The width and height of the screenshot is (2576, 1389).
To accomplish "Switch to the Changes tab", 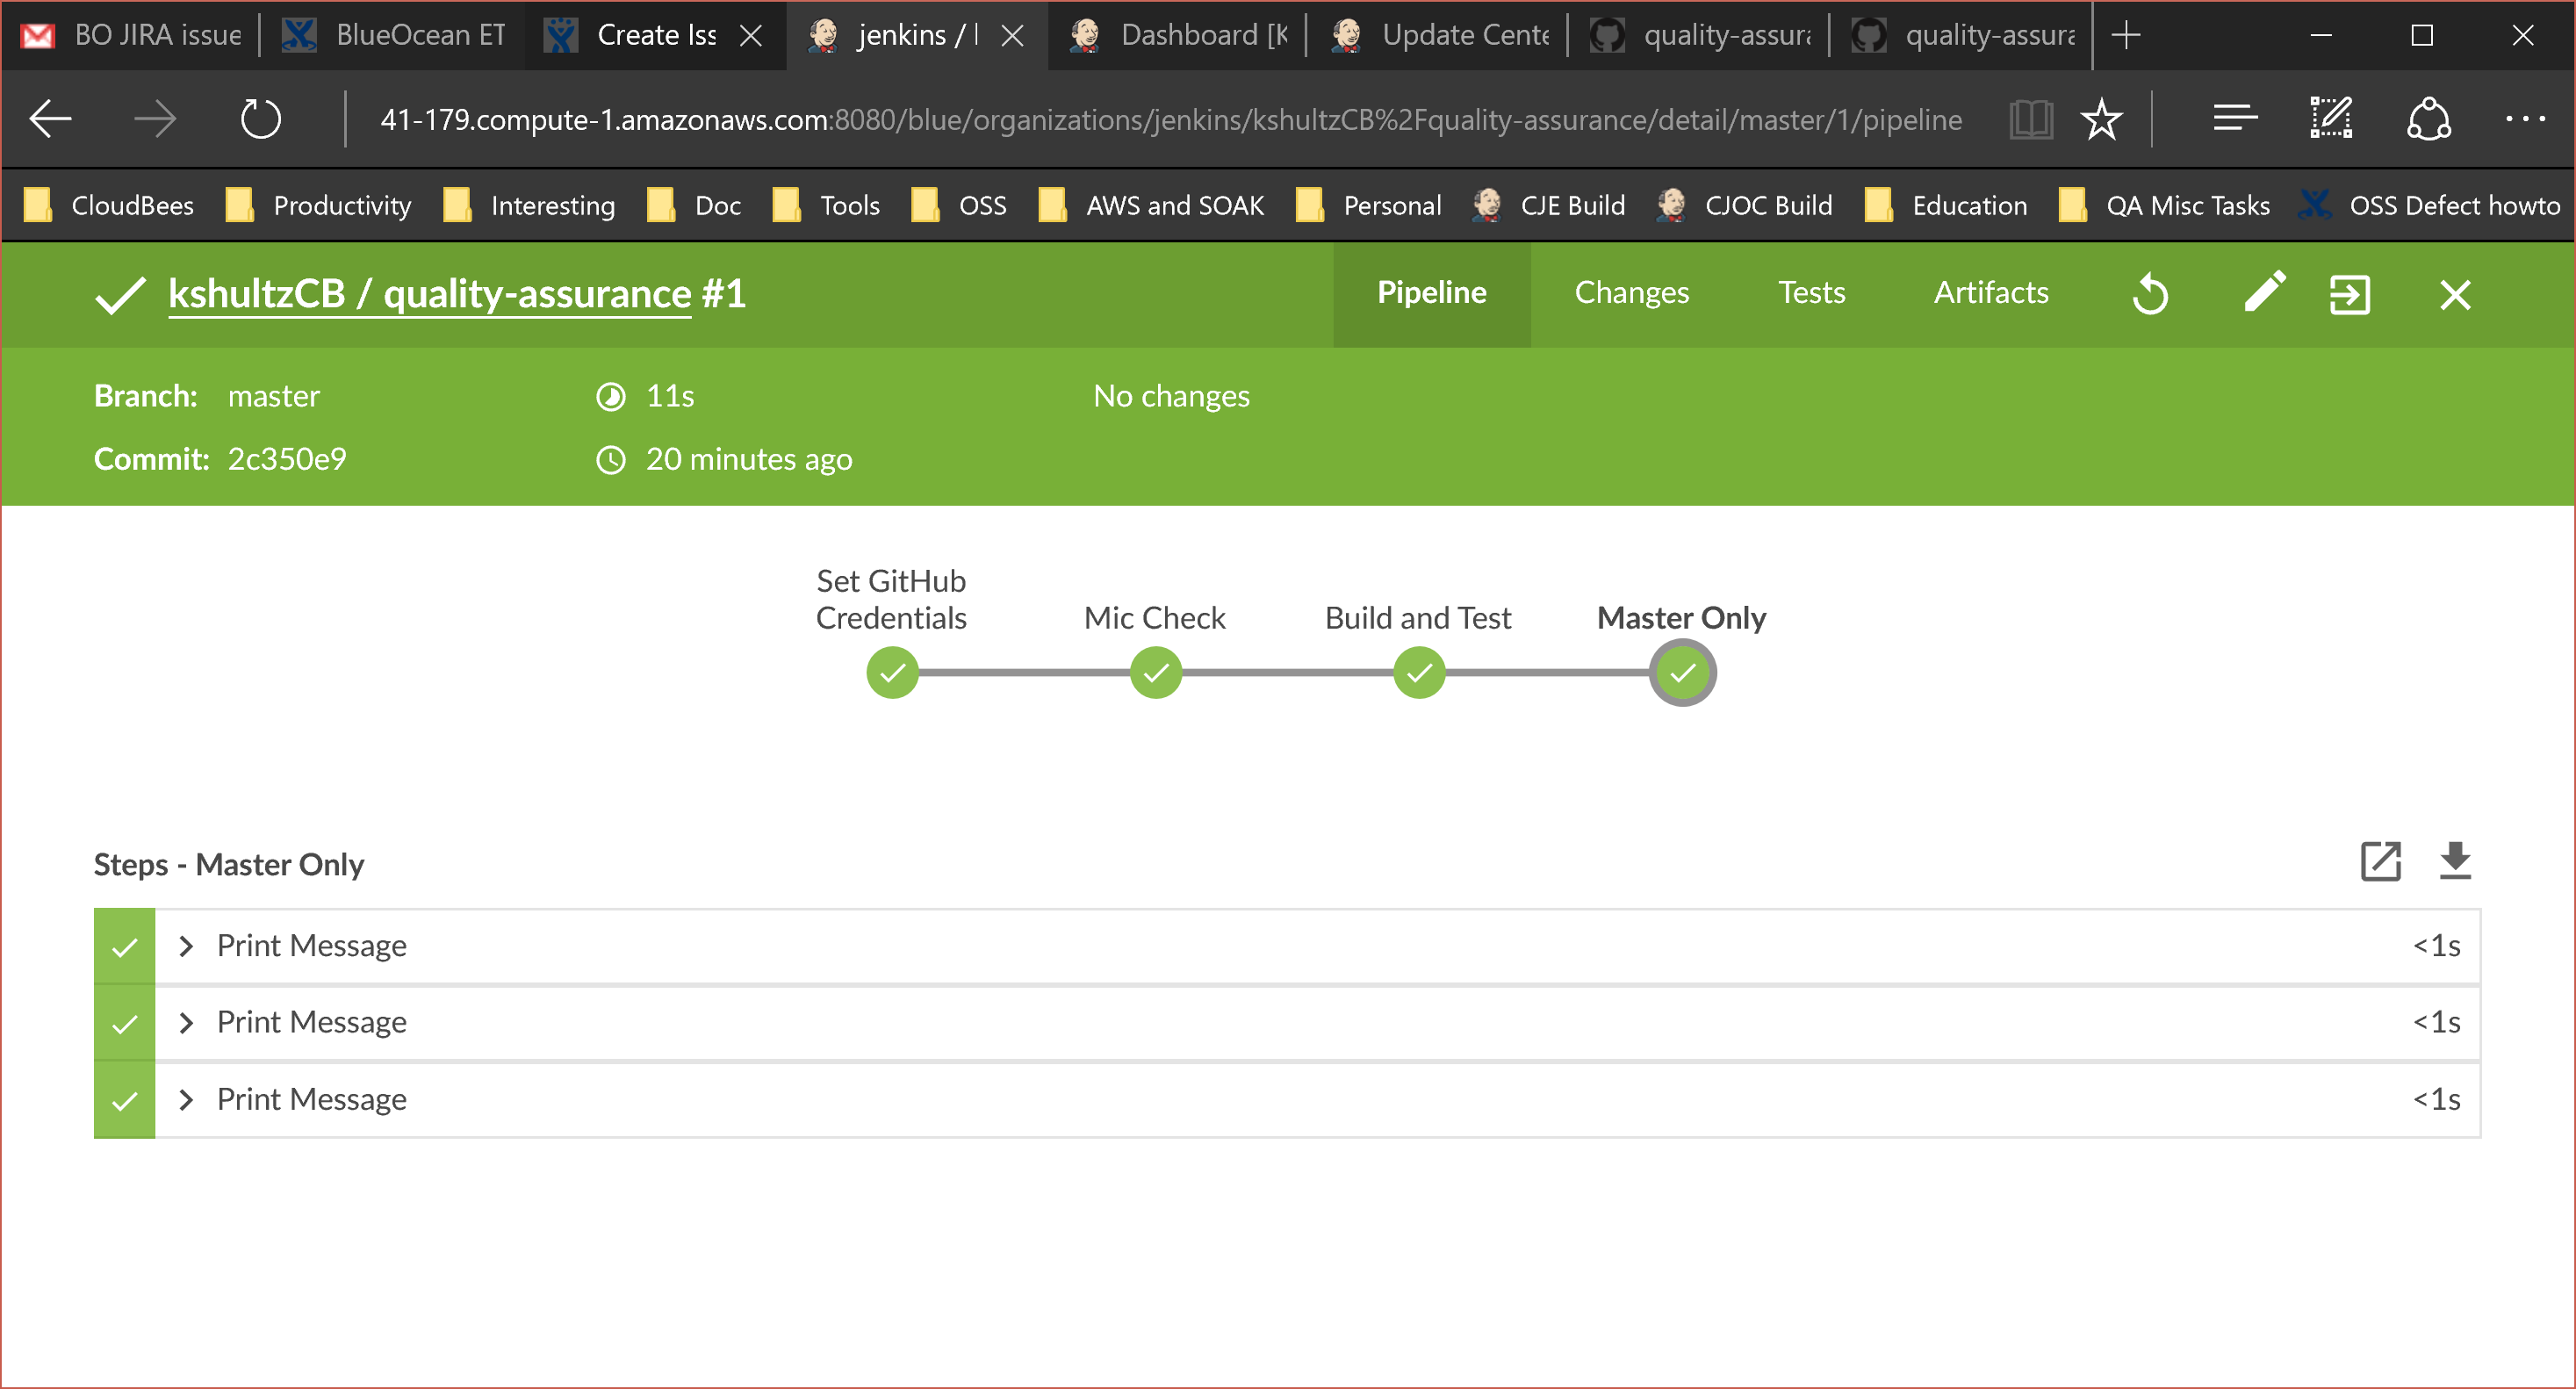I will point(1631,293).
